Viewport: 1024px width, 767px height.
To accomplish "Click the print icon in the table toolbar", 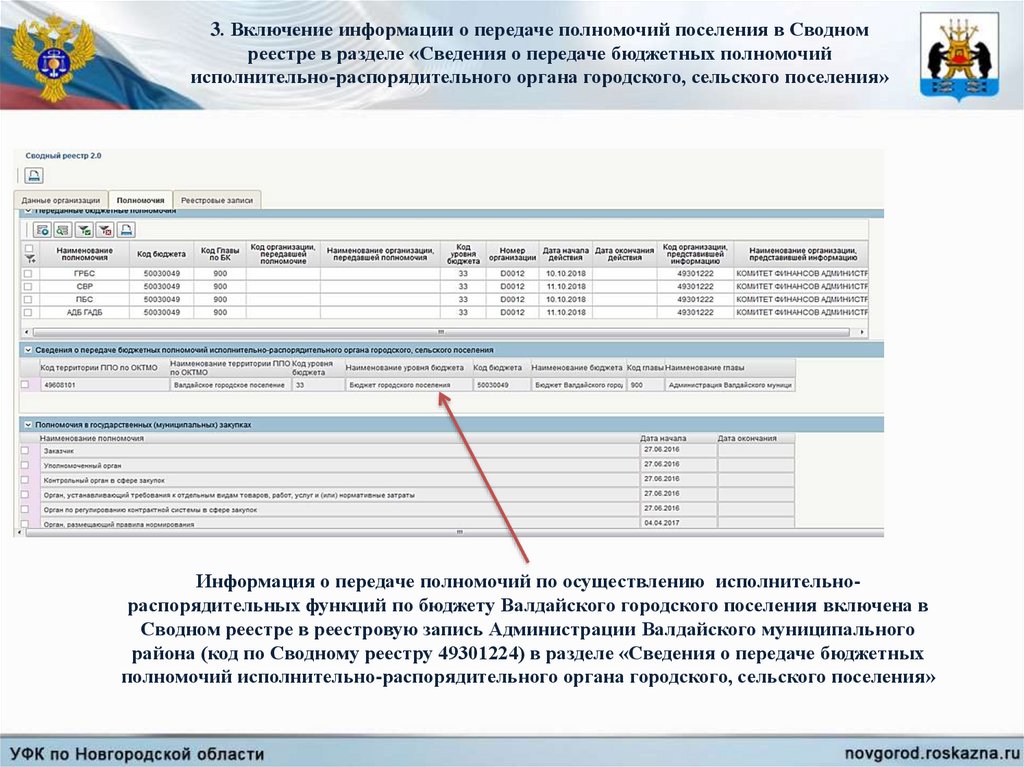I will tap(125, 229).
